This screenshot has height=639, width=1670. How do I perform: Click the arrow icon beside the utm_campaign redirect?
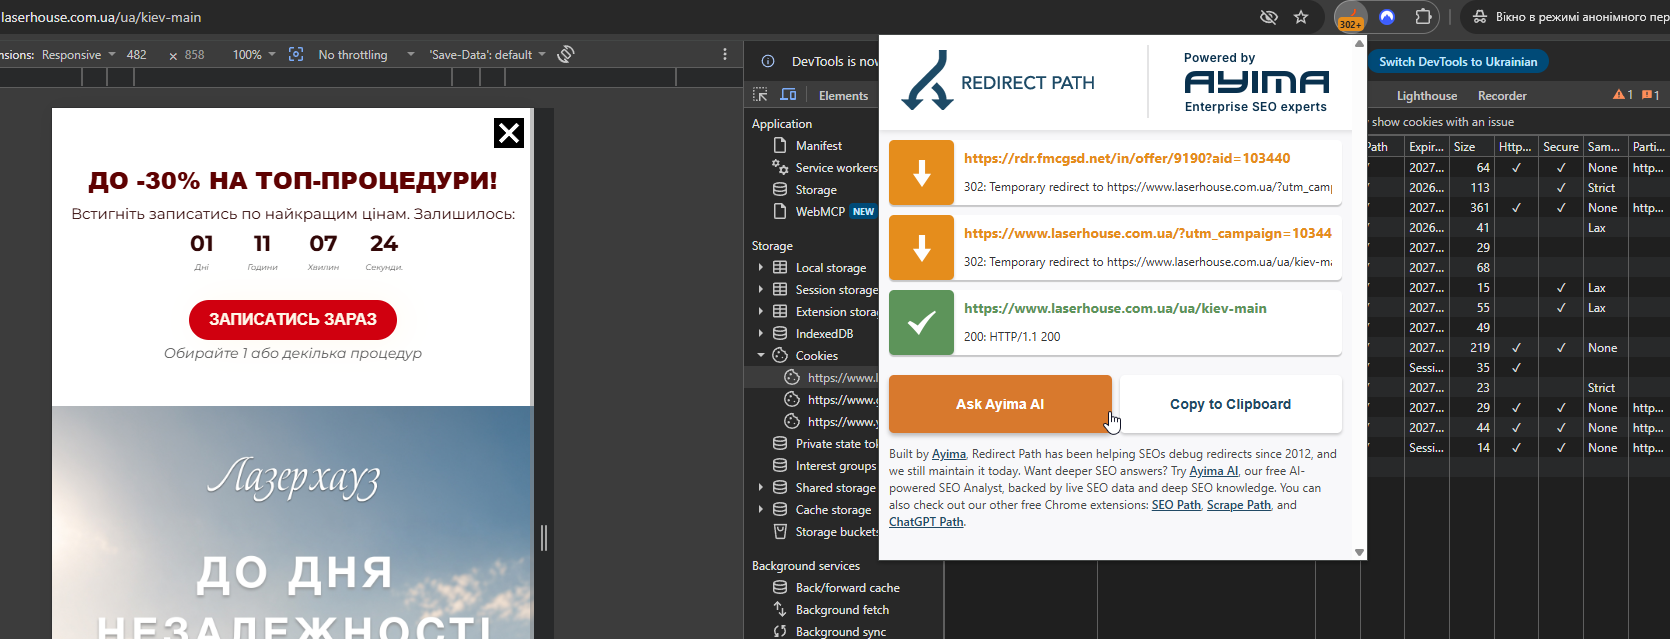coord(922,248)
